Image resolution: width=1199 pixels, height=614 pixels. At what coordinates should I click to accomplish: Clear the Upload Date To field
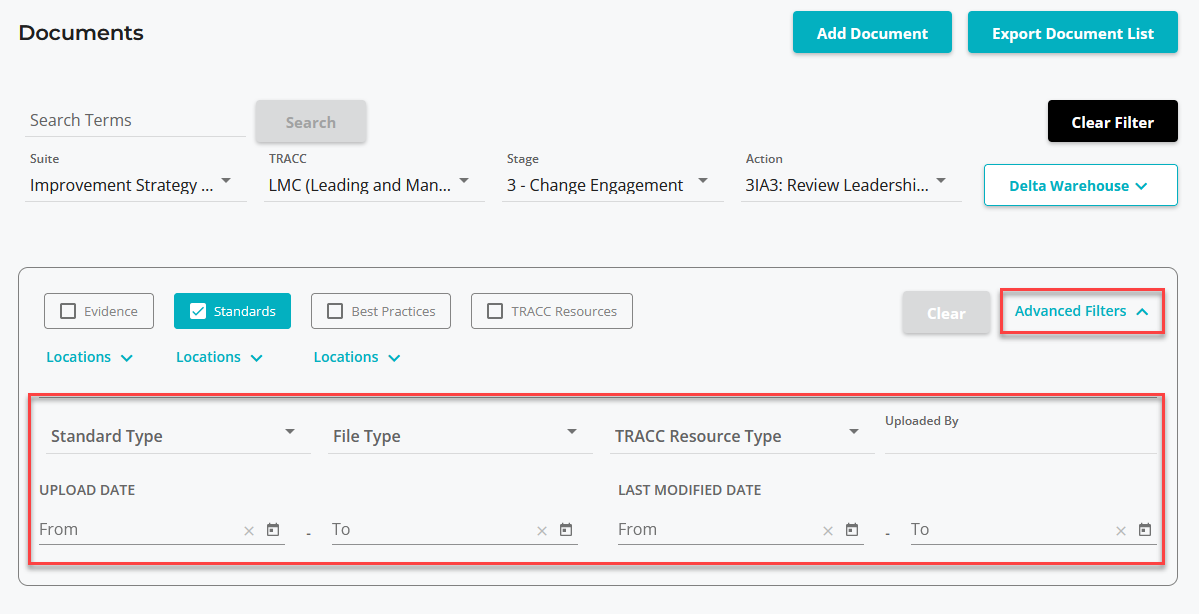tap(542, 531)
